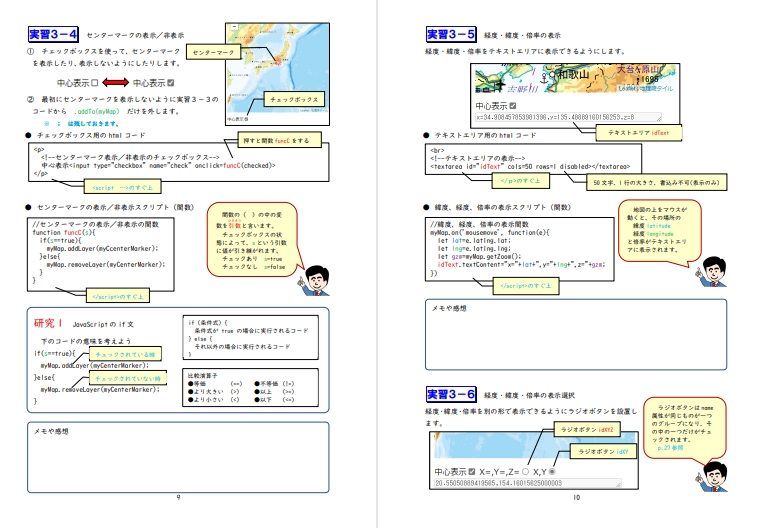Screen dimensions: 765x528
Task: Click the 実習3-5 heading box
Action: 451,34
